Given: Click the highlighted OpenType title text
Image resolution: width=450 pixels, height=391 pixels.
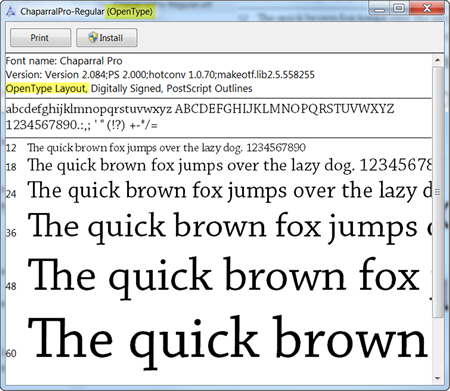Looking at the screenshot, I should pos(130,12).
